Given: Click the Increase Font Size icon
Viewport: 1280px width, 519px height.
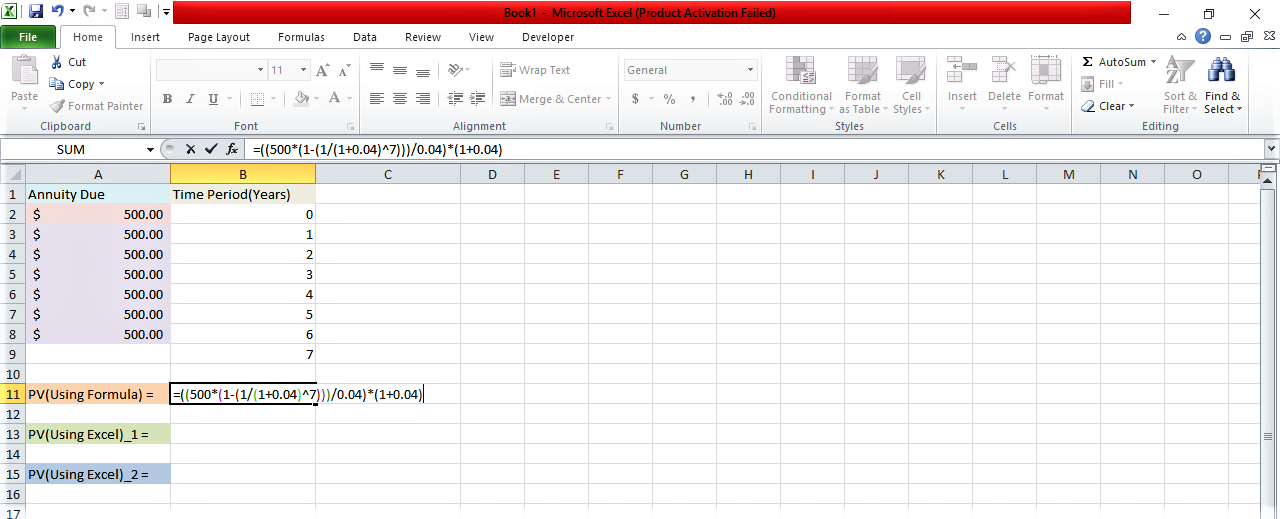Looking at the screenshot, I should click(x=323, y=70).
